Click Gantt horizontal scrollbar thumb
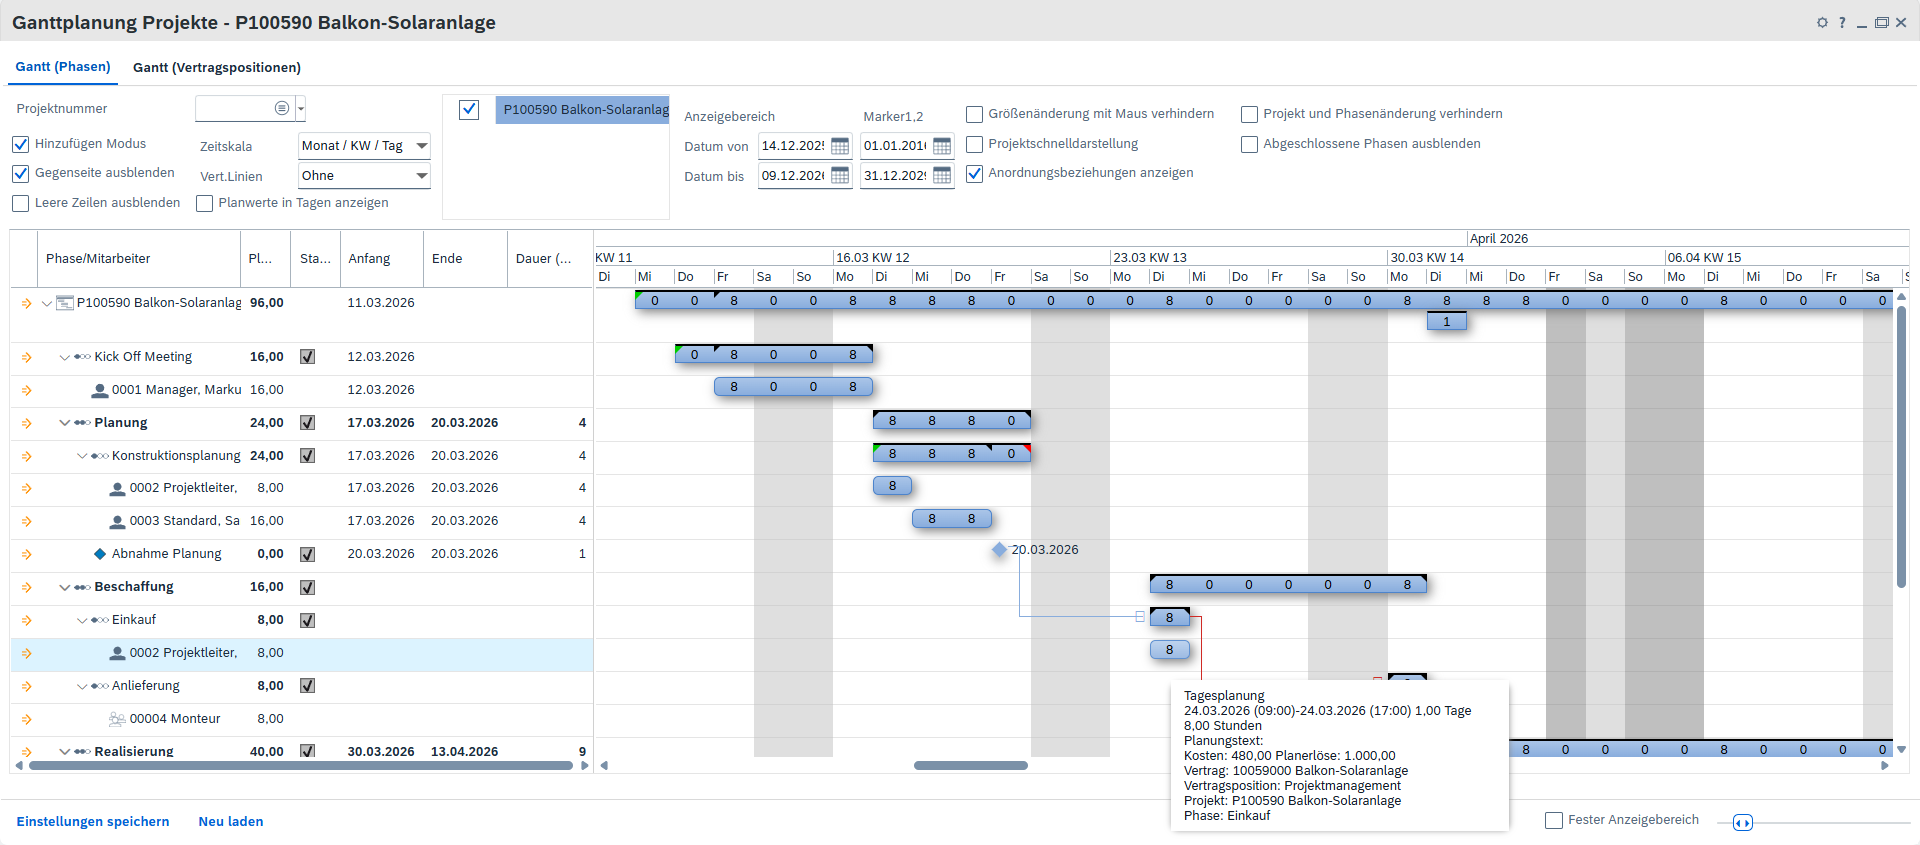 click(x=971, y=766)
